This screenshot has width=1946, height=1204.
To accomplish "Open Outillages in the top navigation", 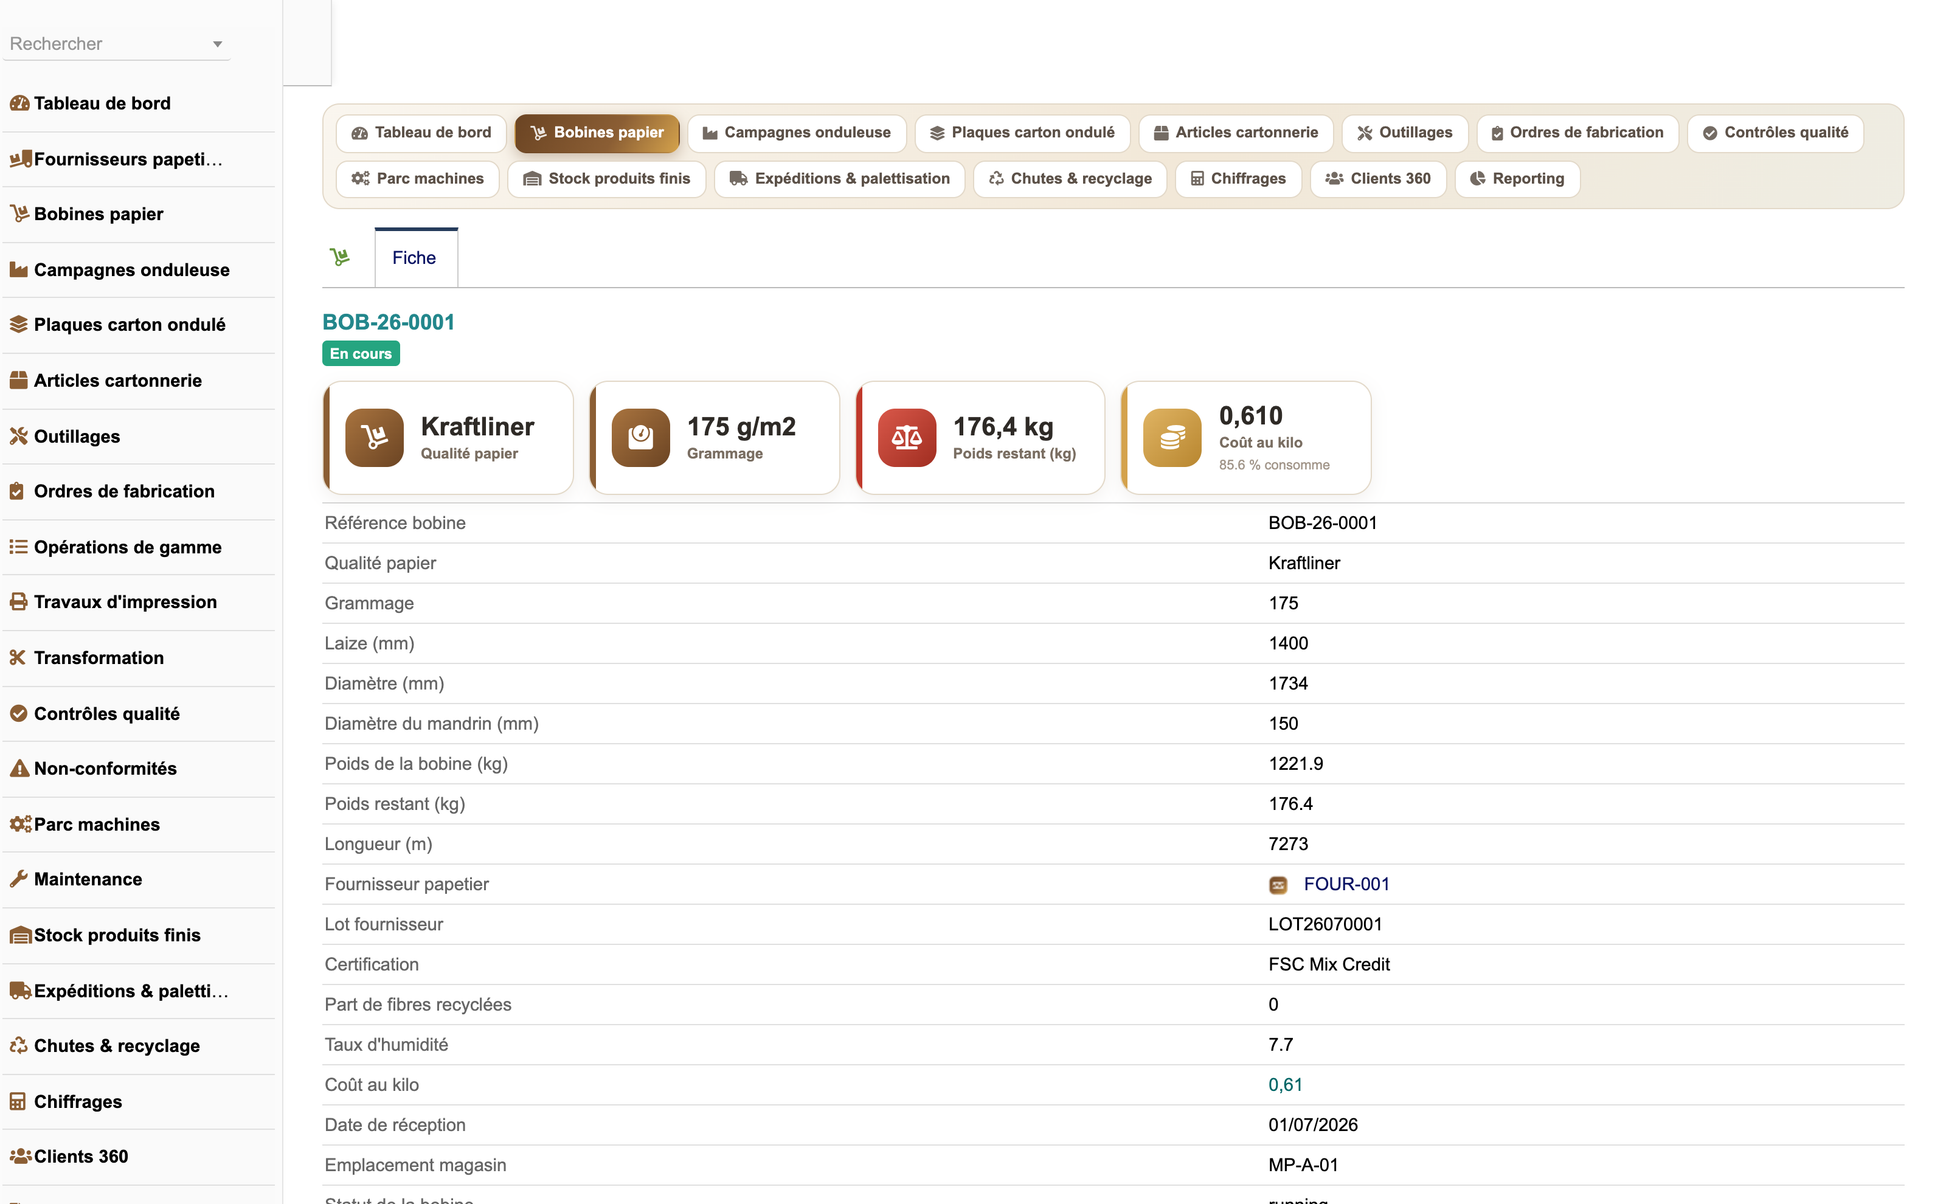I will click(1405, 133).
